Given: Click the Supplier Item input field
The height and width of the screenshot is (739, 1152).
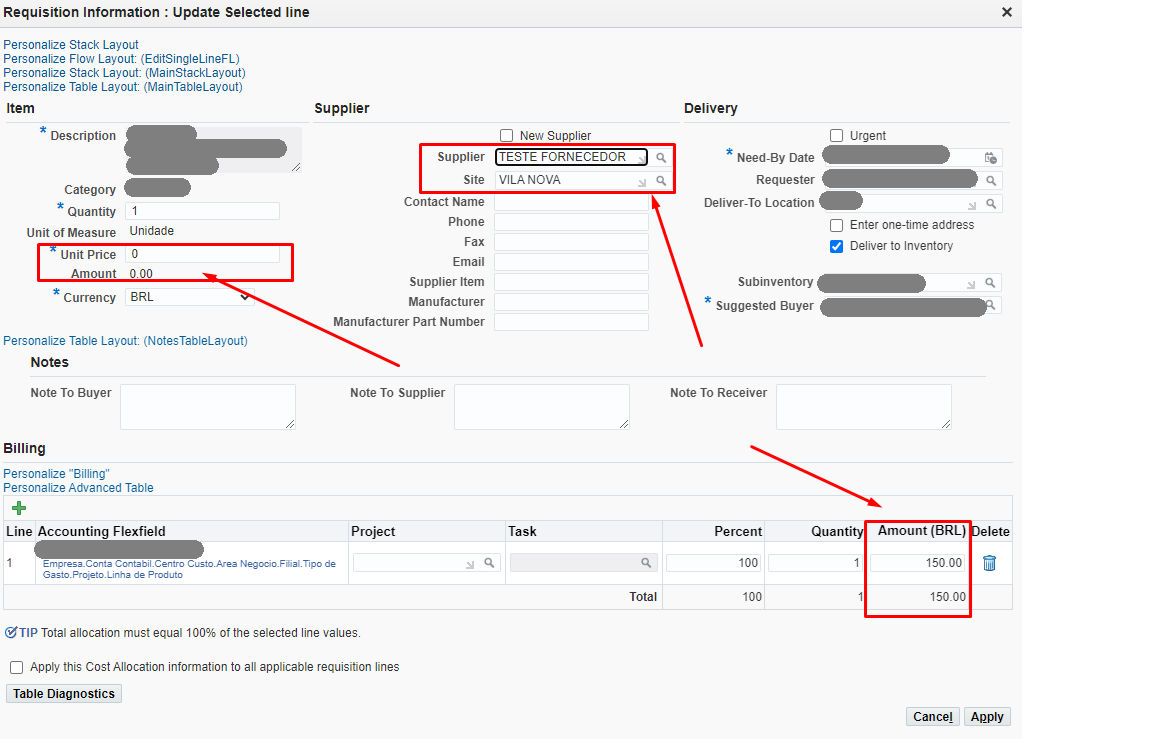Looking at the screenshot, I should (x=571, y=281).
